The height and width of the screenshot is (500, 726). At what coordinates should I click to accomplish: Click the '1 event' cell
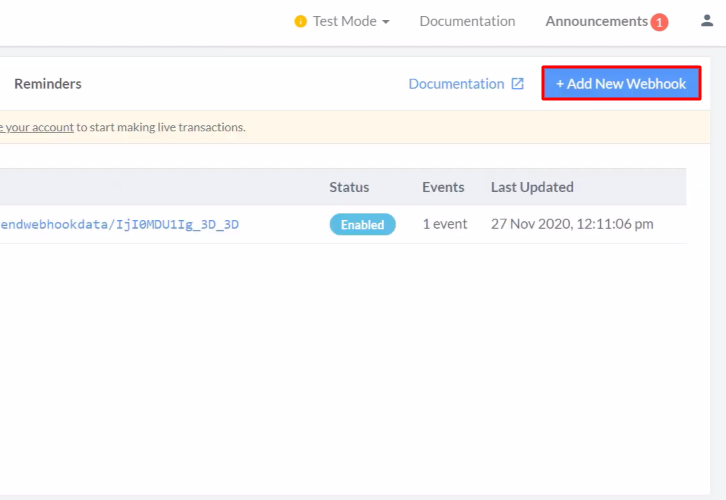(x=445, y=224)
